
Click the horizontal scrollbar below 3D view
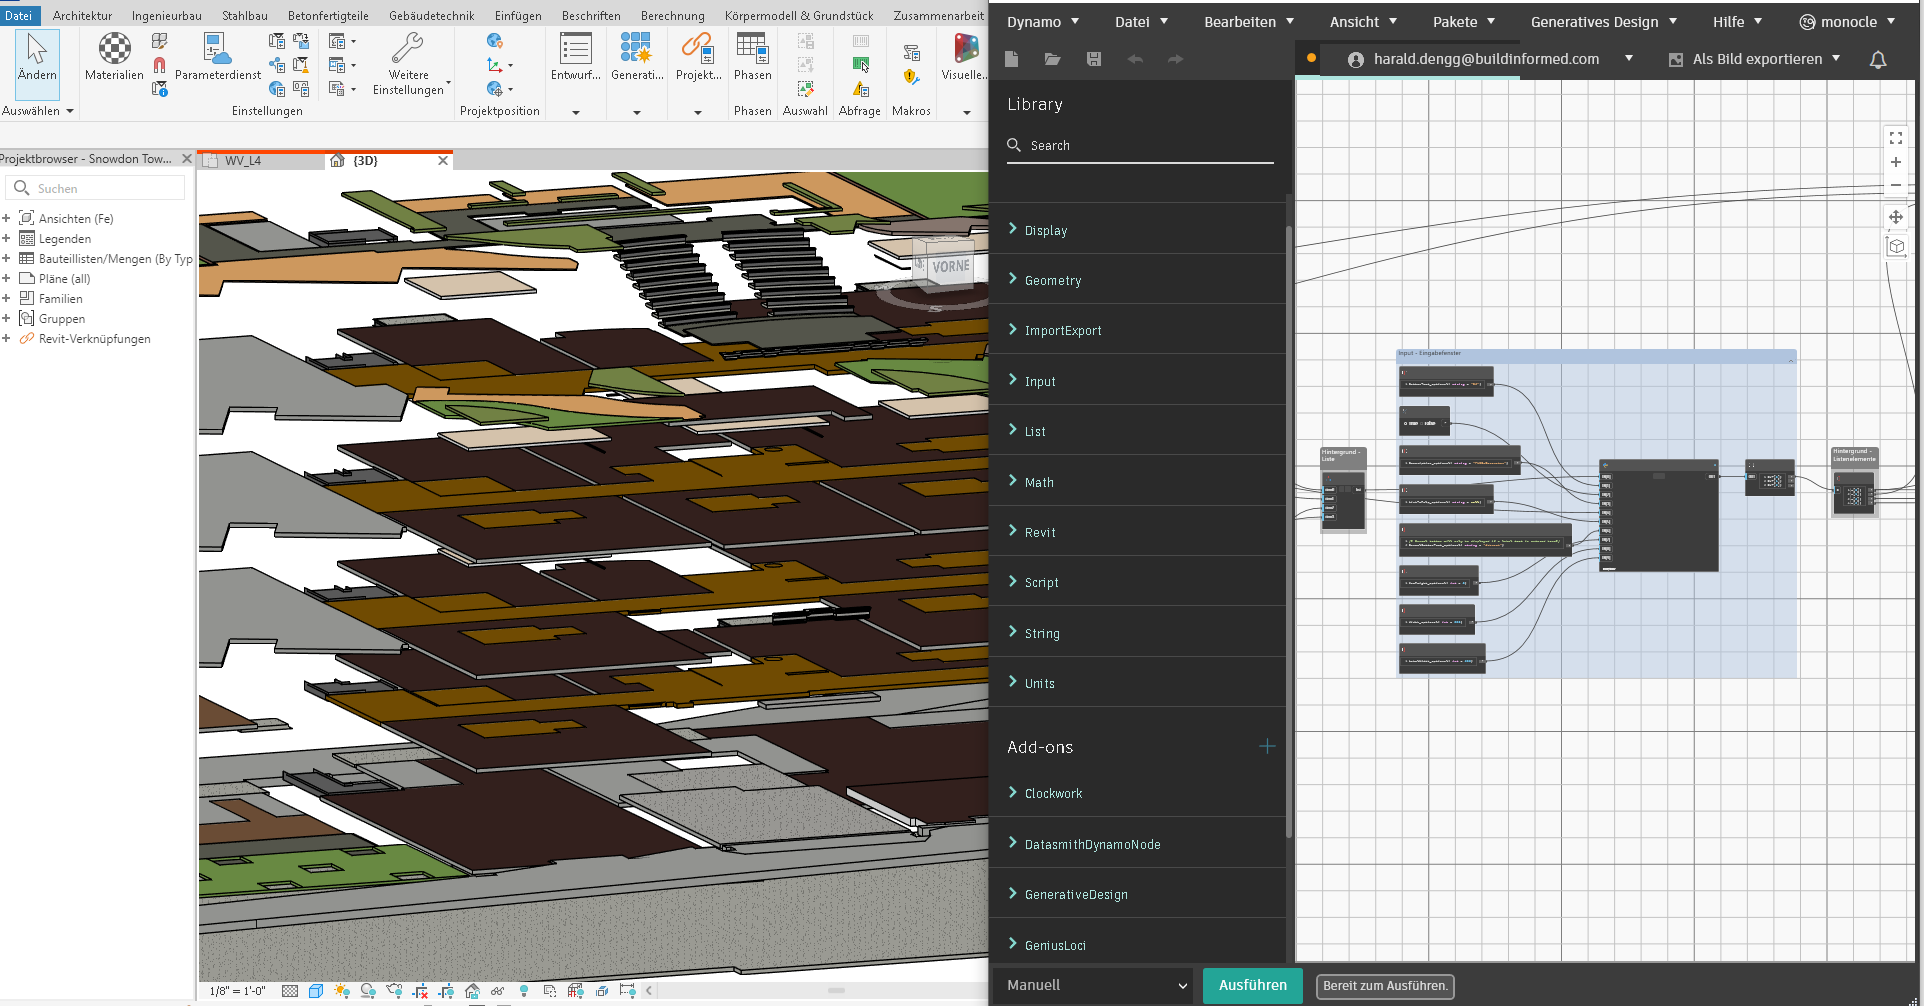pos(836,990)
